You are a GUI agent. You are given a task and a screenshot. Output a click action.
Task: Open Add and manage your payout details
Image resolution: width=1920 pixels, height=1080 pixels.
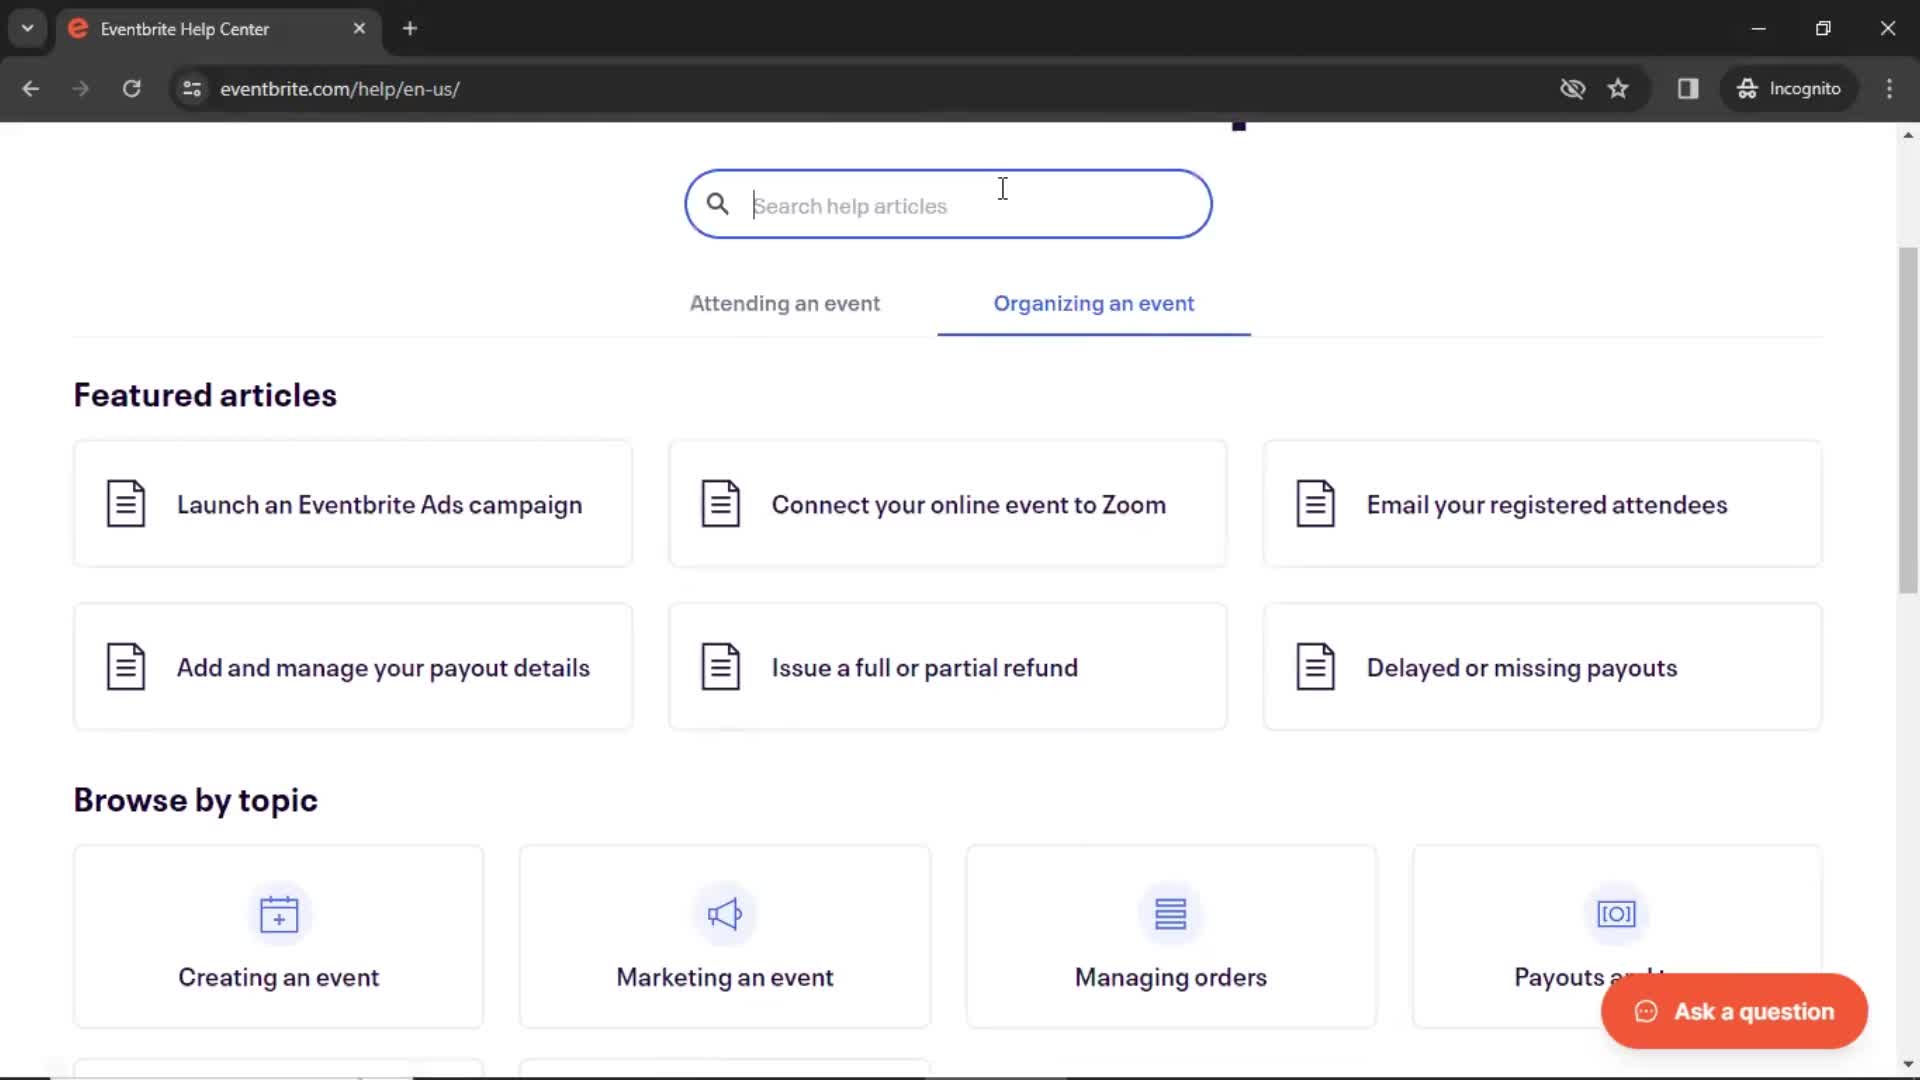point(353,667)
